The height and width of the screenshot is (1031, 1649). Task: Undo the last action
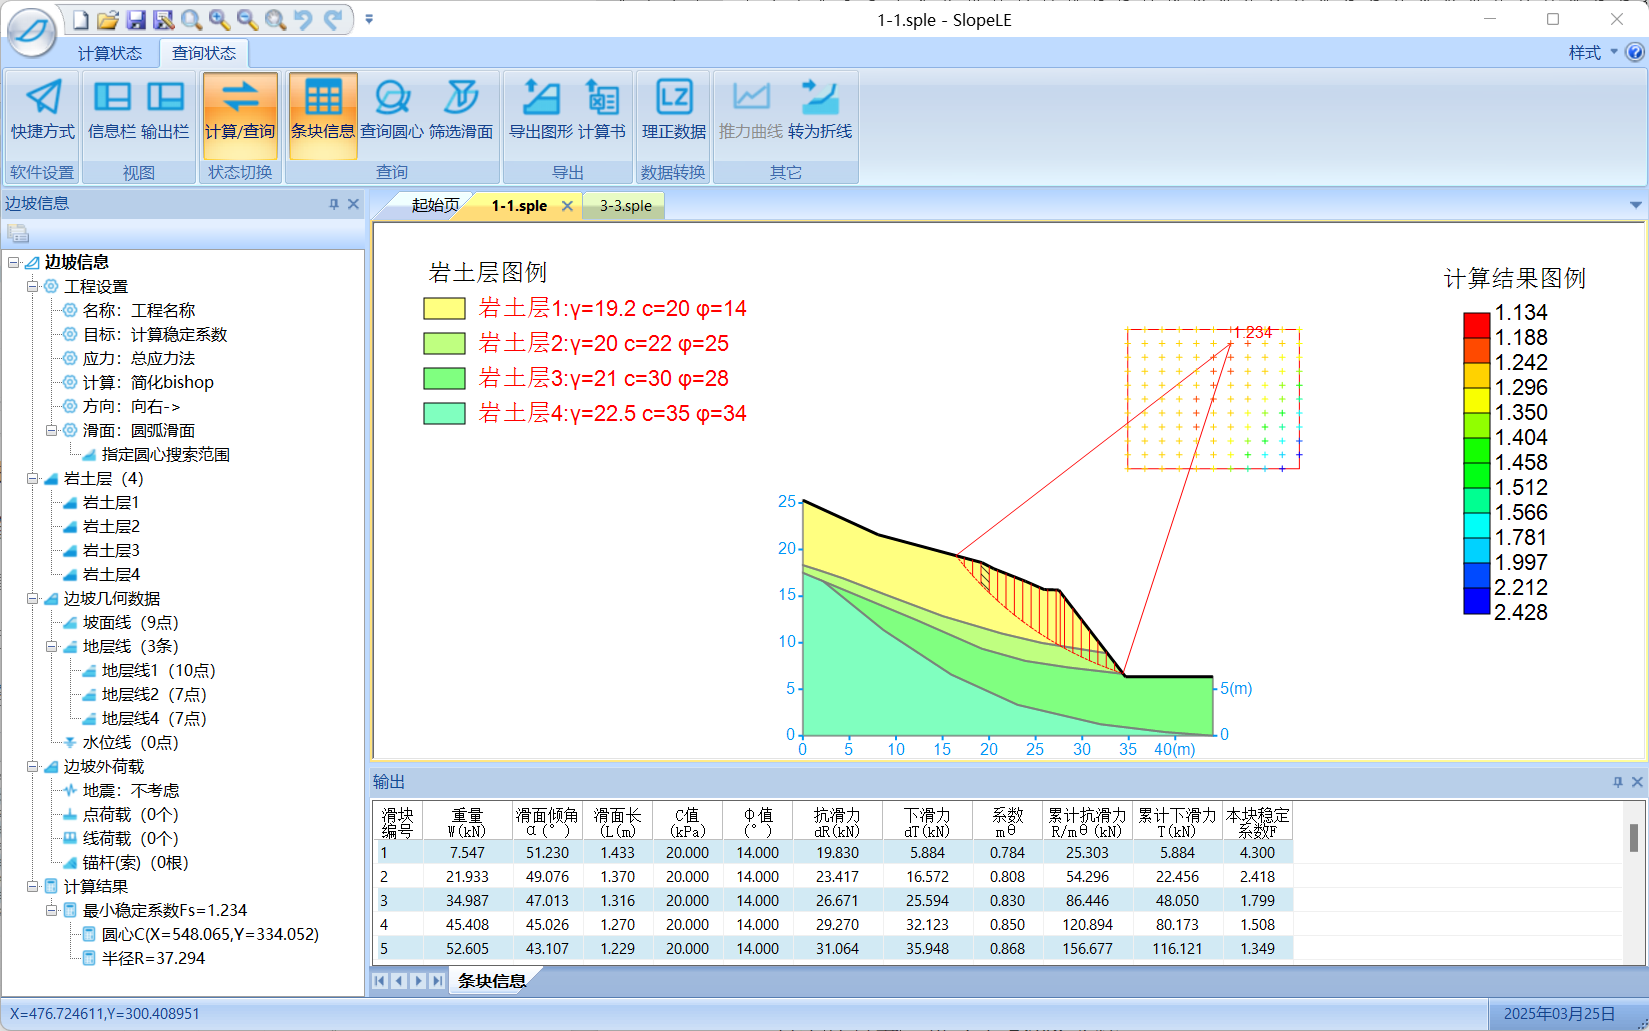click(304, 19)
